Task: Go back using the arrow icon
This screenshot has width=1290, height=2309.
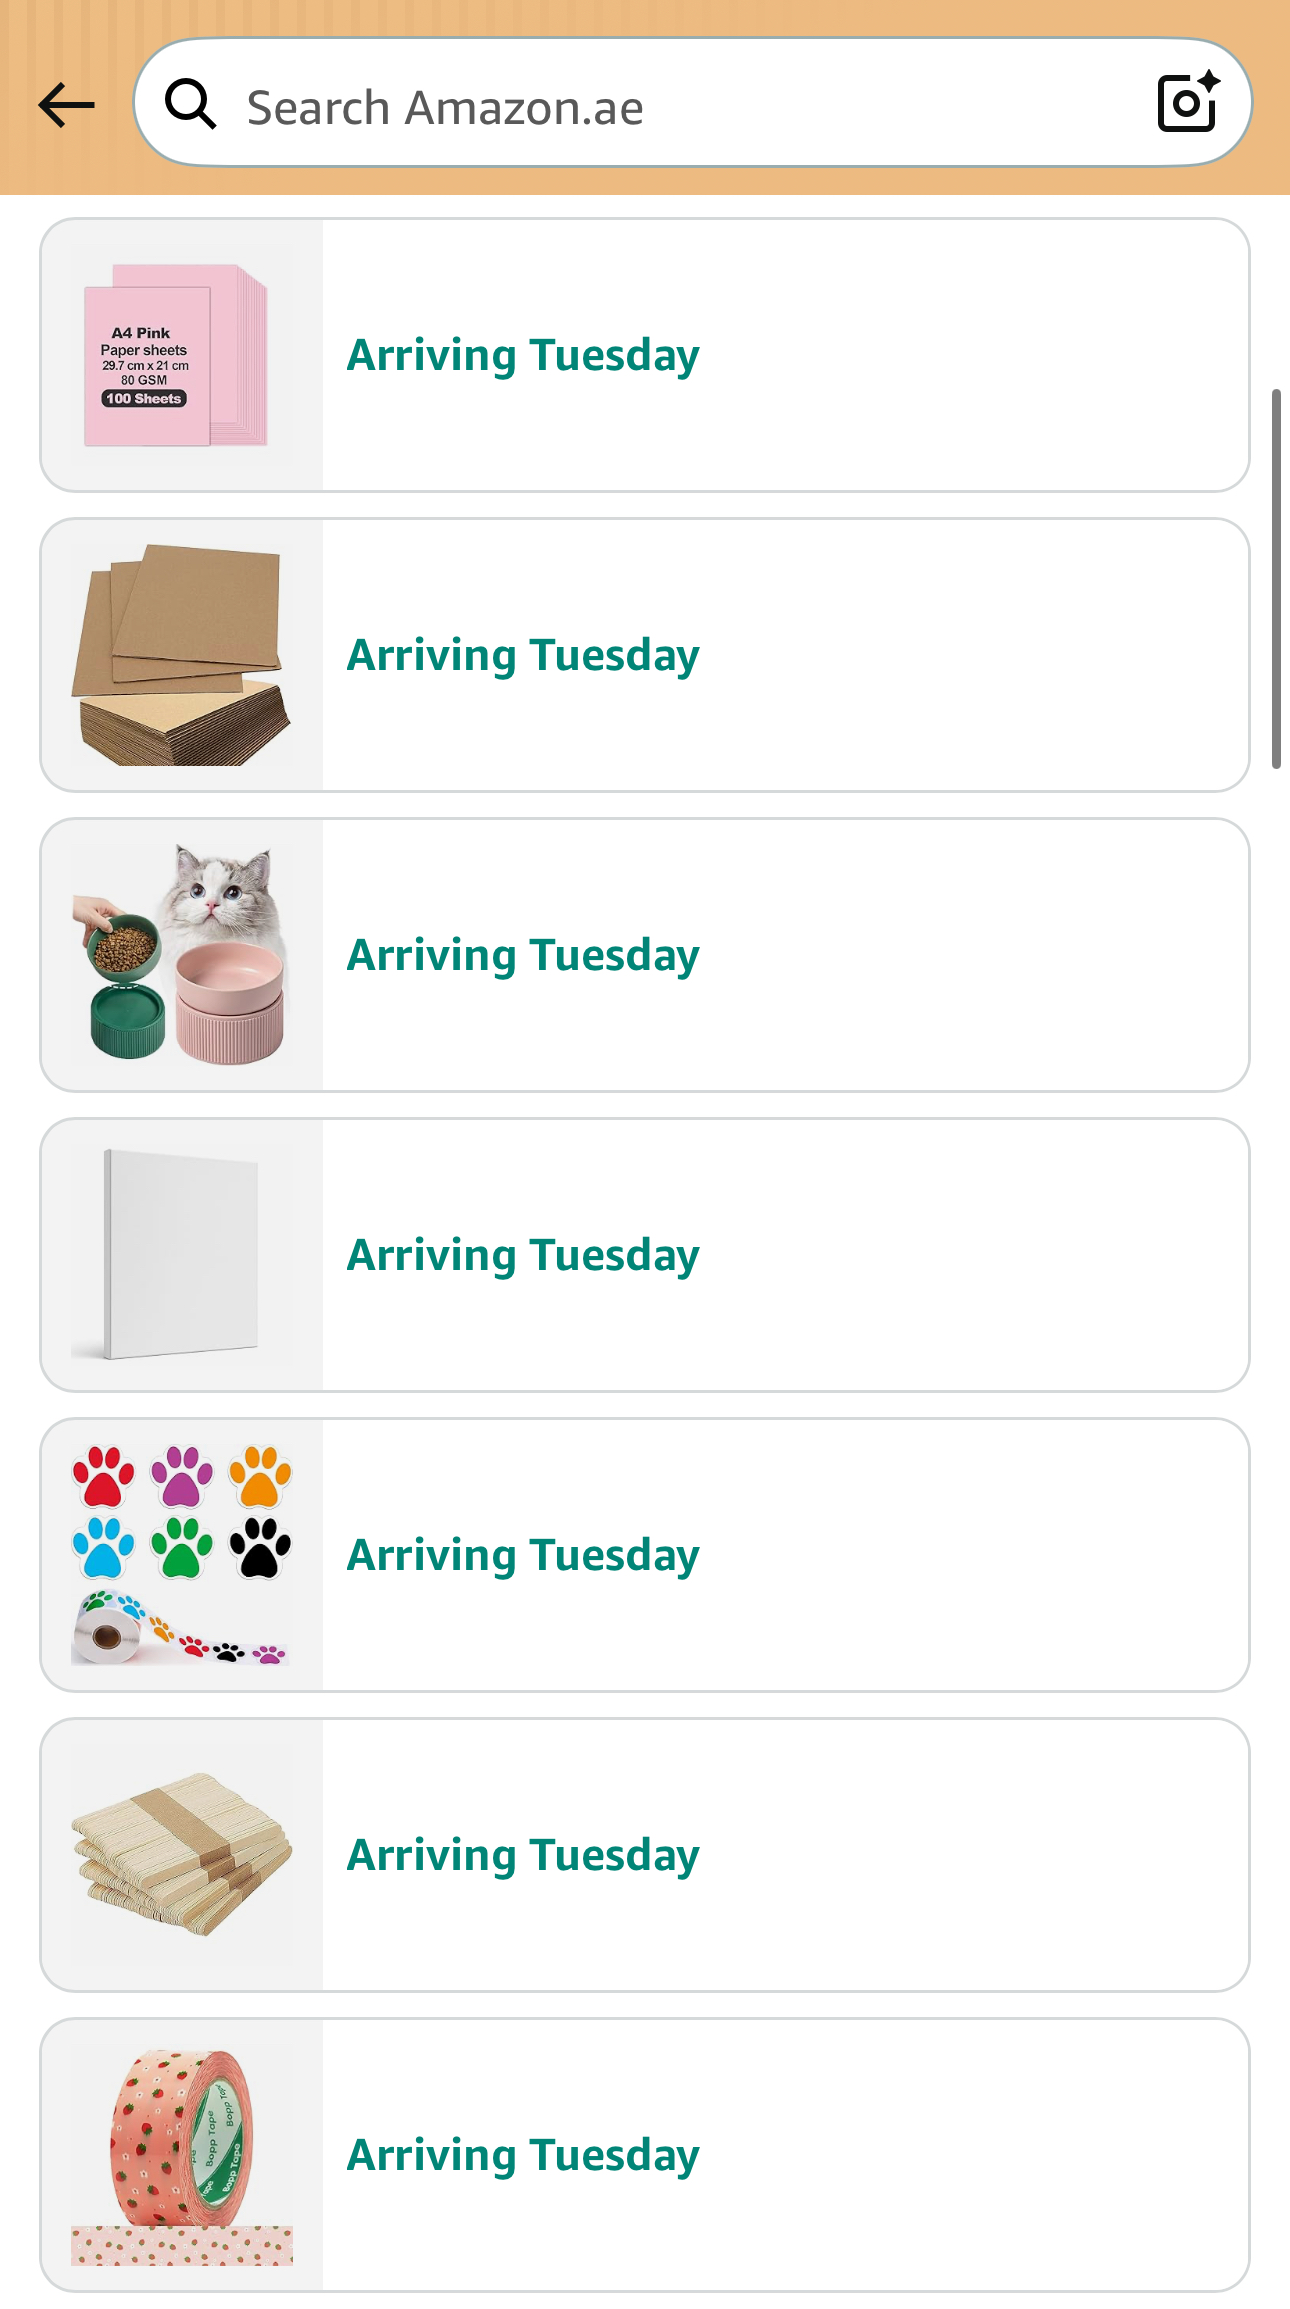Action: [x=66, y=105]
